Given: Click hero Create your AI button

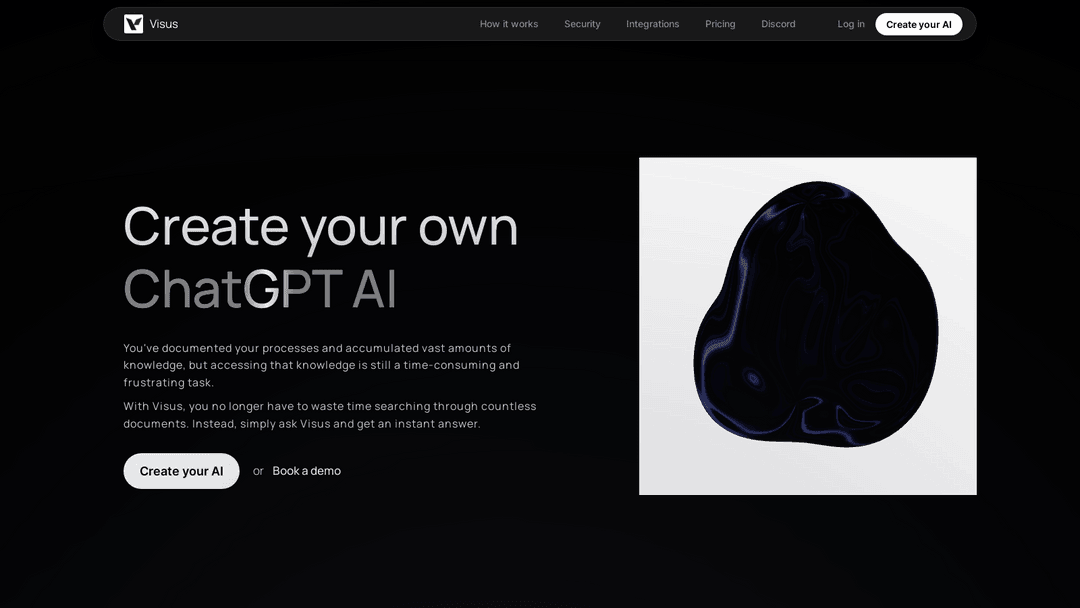Looking at the screenshot, I should coord(181,471).
